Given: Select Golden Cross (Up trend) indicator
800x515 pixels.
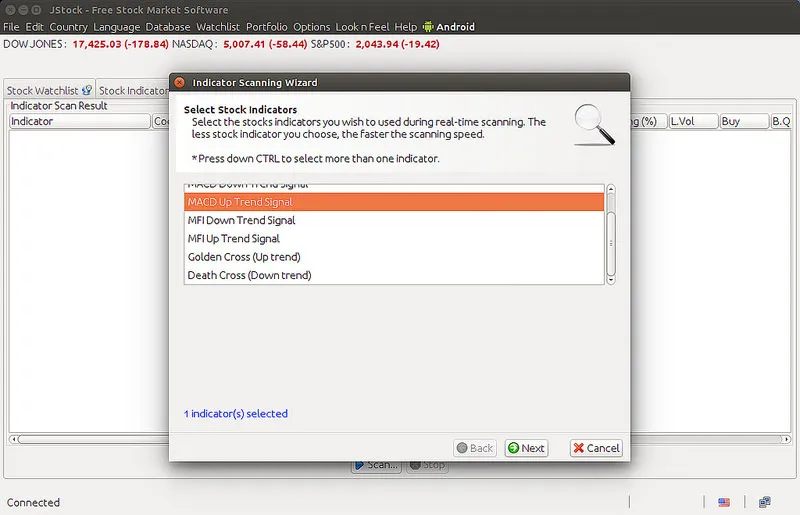Looking at the screenshot, I should 394,257.
